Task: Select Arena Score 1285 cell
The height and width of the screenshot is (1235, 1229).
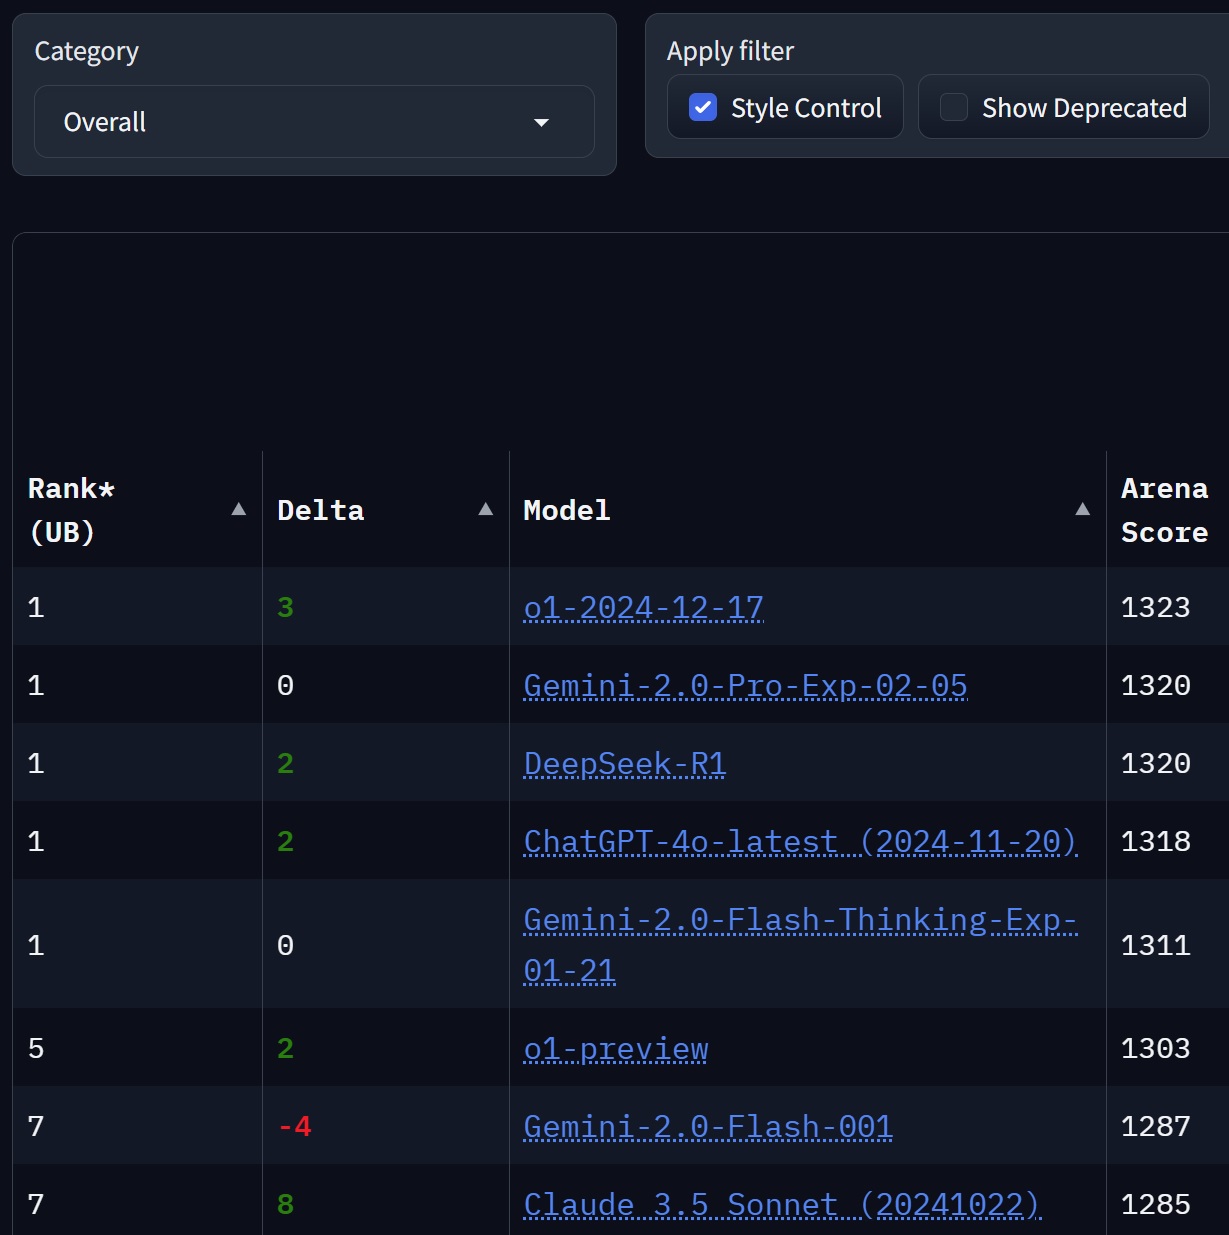Action: [1155, 1204]
